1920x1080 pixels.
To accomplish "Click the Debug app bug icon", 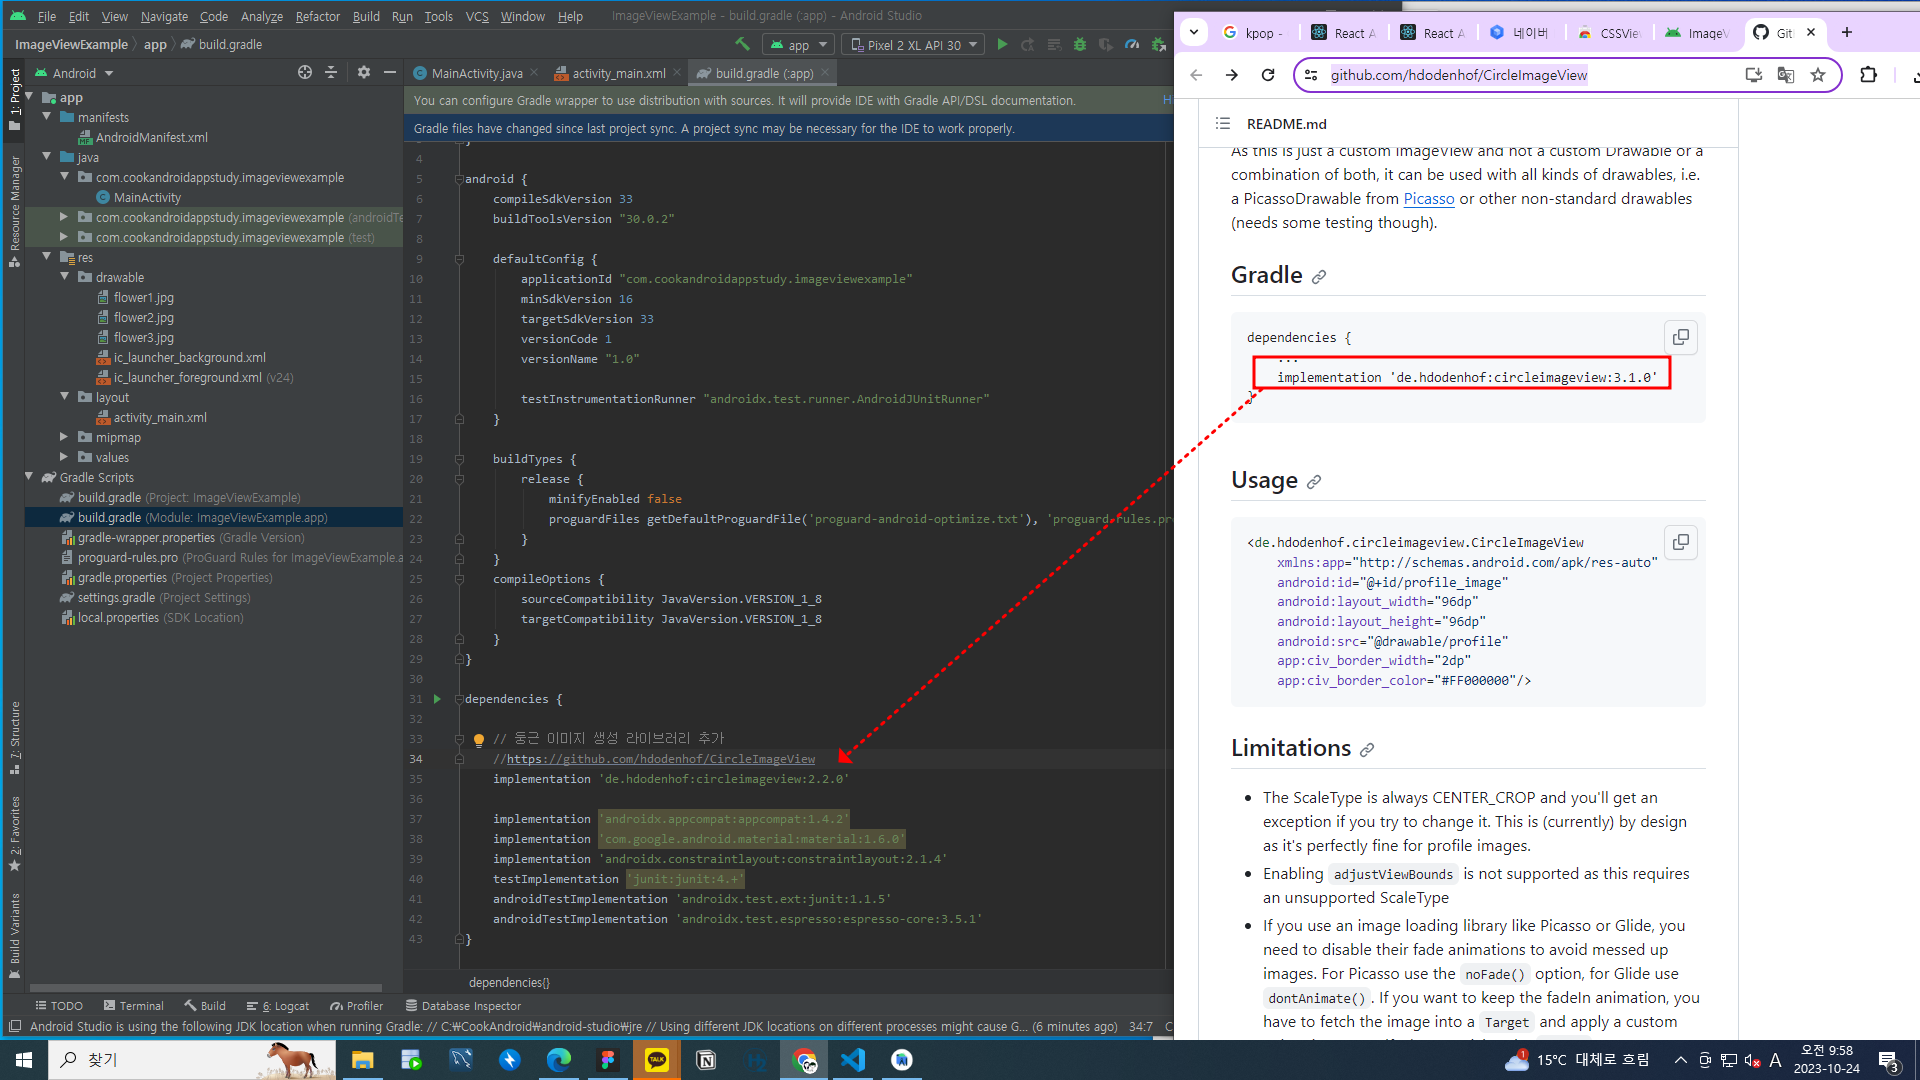I will click(1080, 44).
